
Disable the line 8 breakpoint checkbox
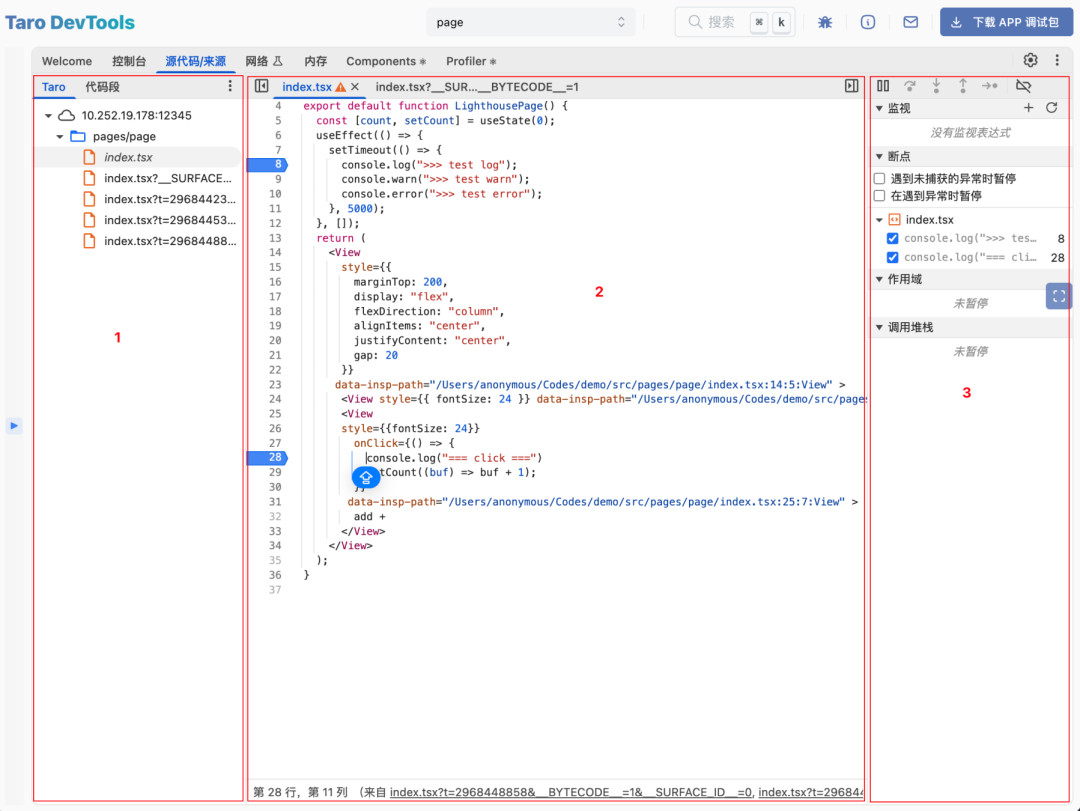(x=893, y=238)
